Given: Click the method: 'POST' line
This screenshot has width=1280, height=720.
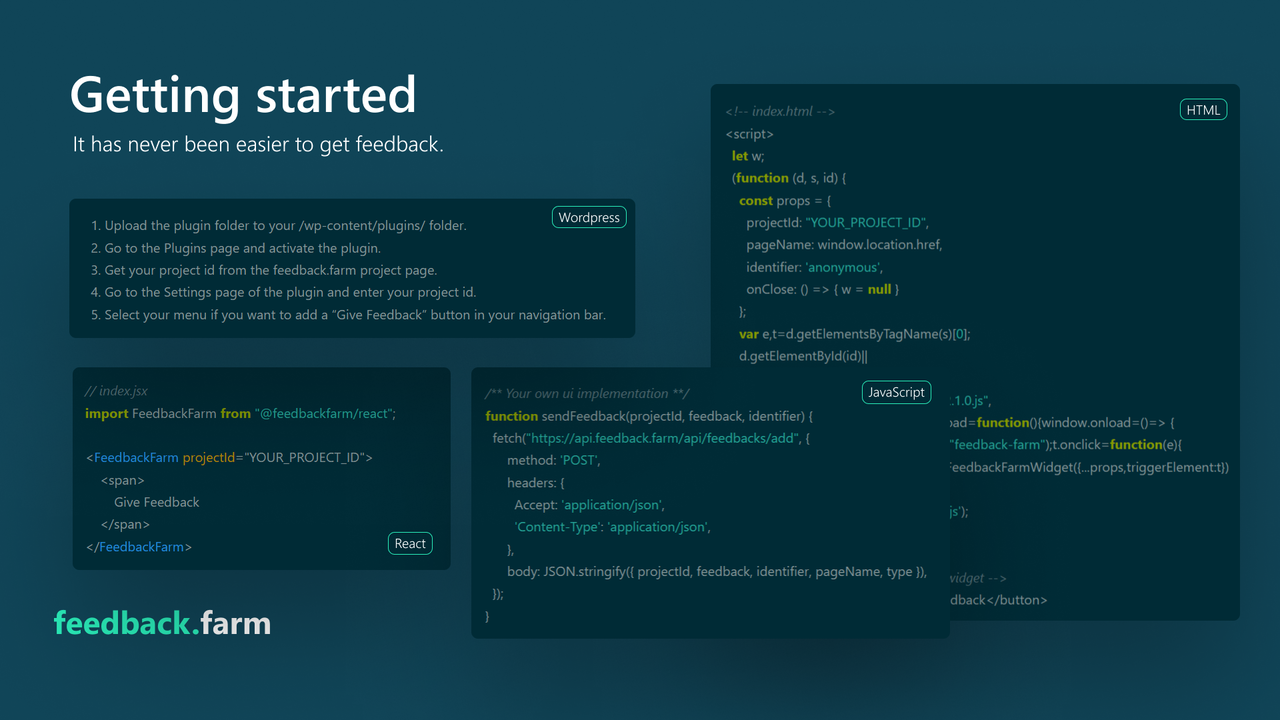Looking at the screenshot, I should point(553,460).
